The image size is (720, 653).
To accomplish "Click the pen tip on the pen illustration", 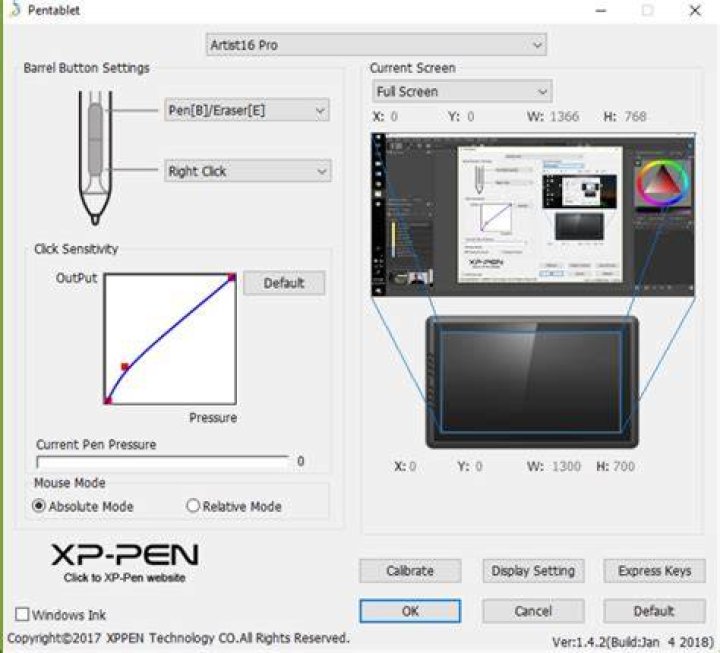I will pos(95,219).
